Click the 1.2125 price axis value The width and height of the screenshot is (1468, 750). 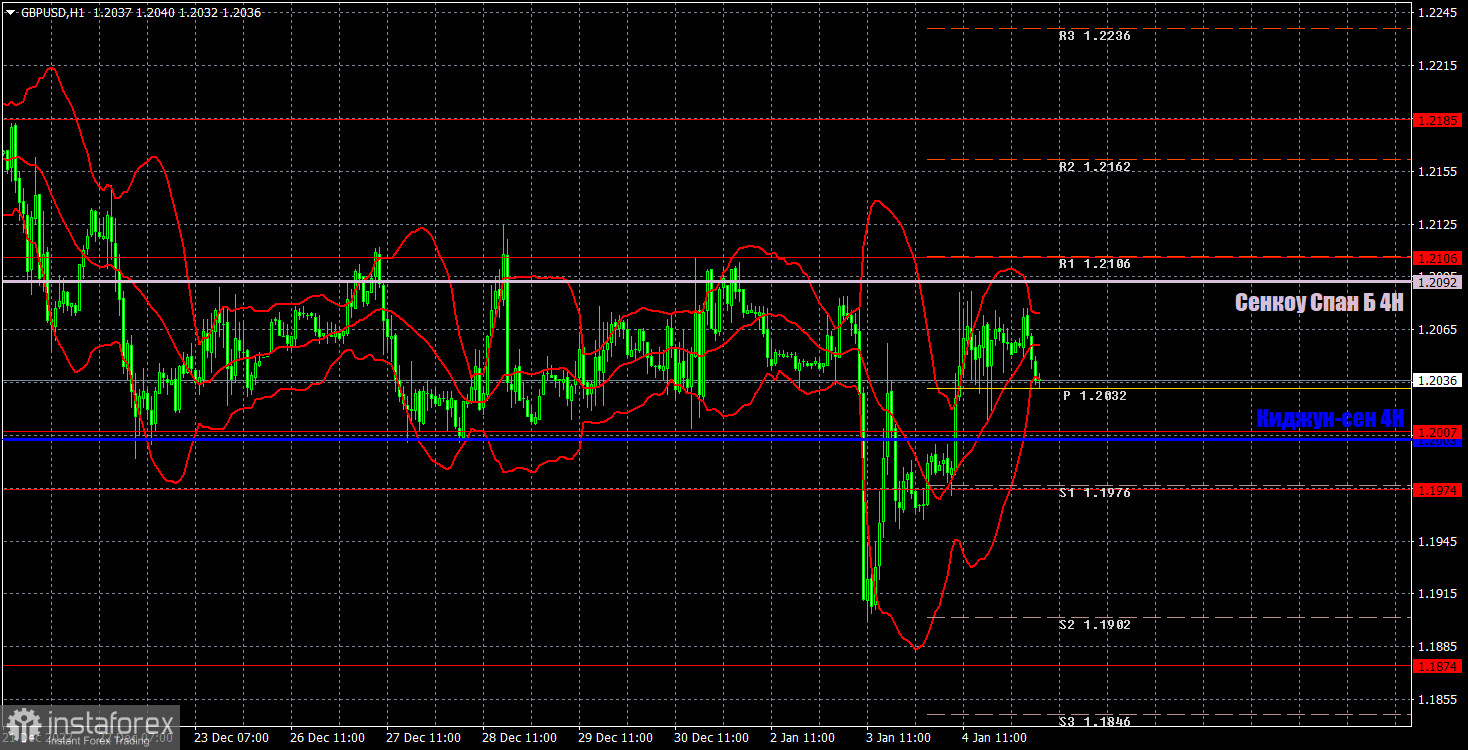click(x=1438, y=224)
